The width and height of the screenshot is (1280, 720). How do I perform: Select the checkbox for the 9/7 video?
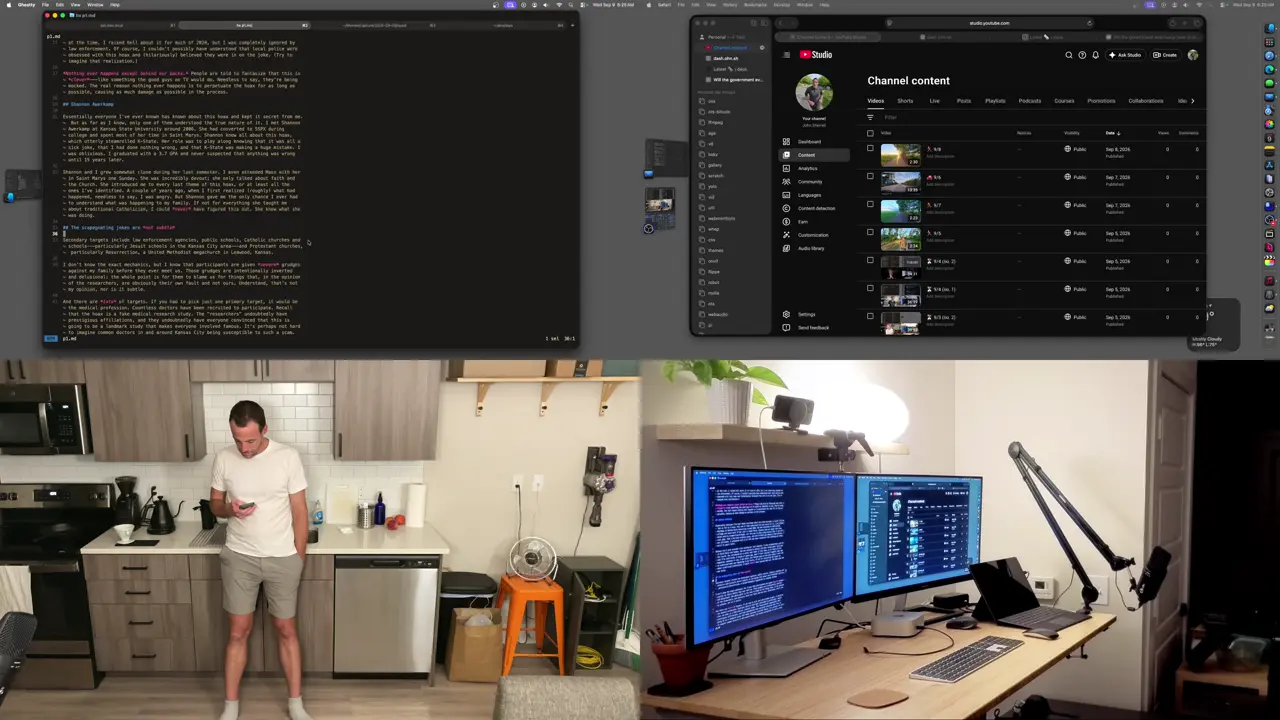point(870,205)
